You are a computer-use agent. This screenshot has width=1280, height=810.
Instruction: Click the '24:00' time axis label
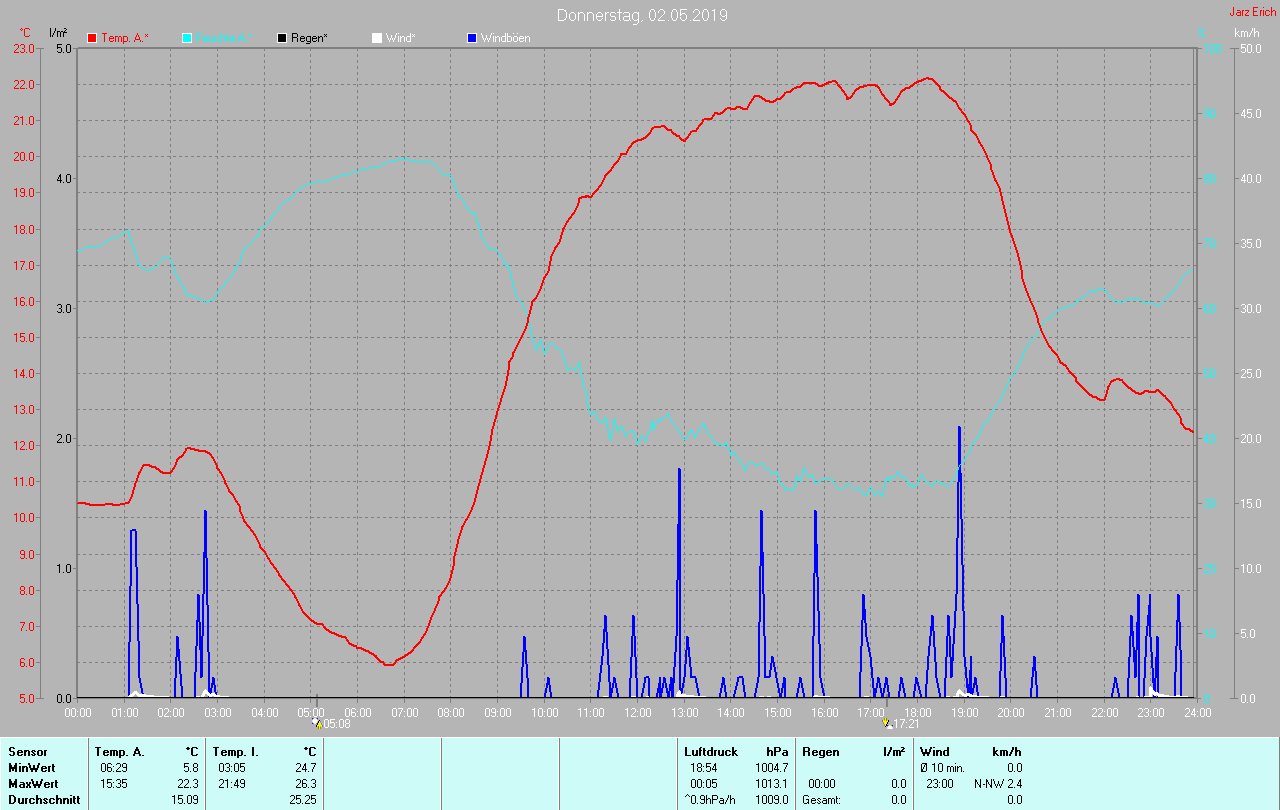coord(1197,713)
